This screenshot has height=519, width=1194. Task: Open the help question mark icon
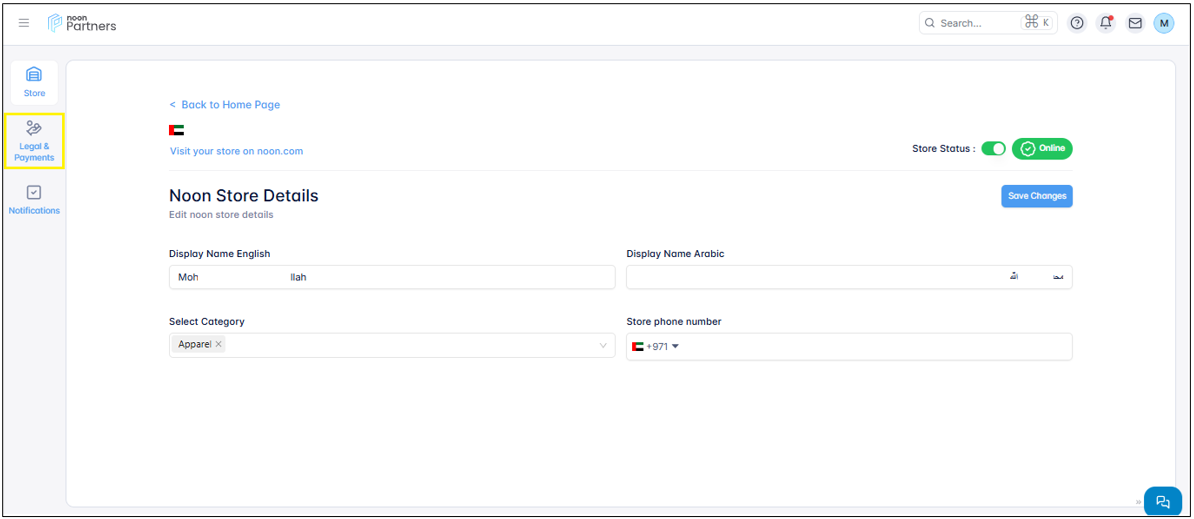[x=1077, y=23]
